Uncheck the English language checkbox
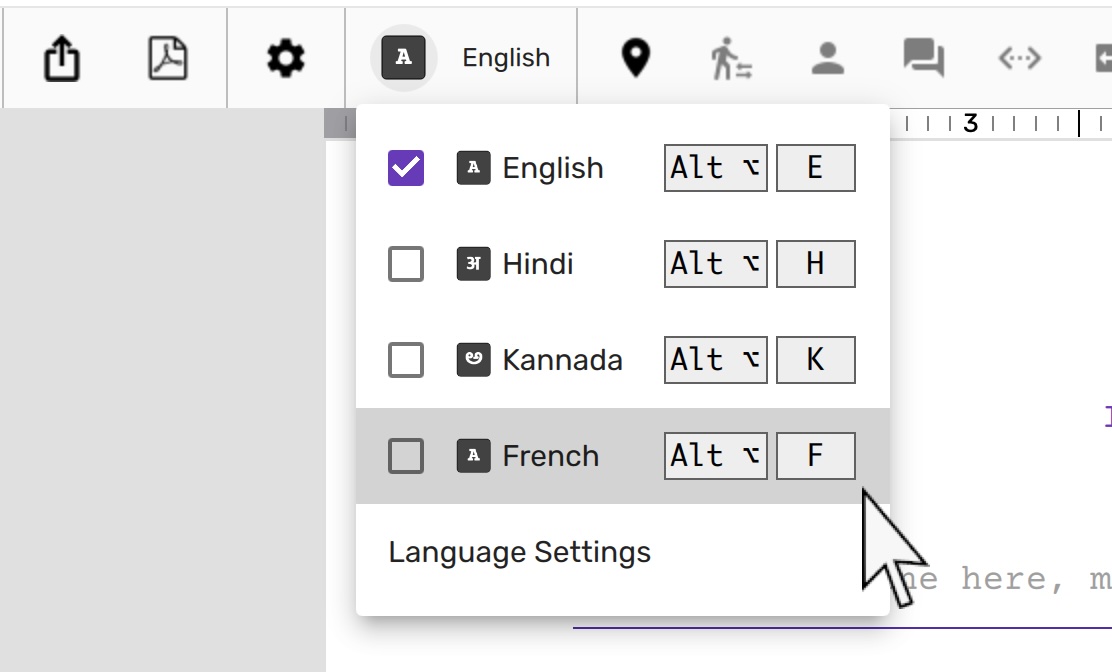 [406, 168]
